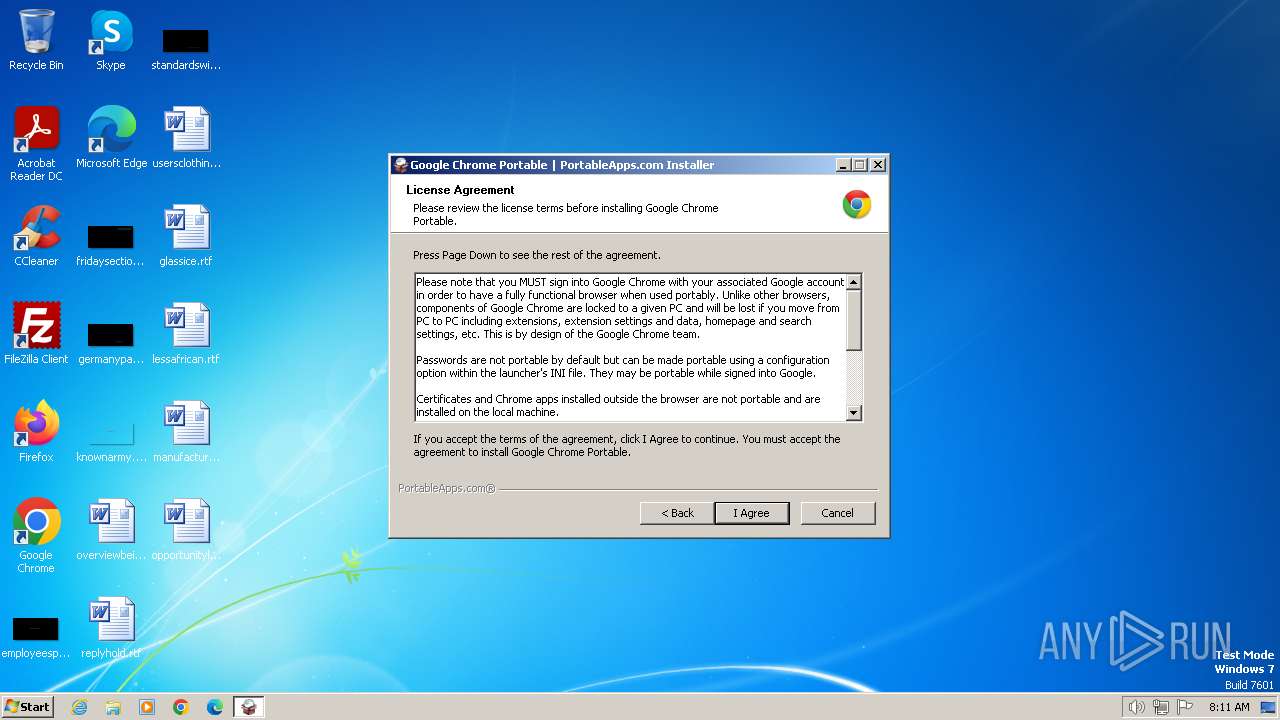Image resolution: width=1280 pixels, height=720 pixels.
Task: Open Windows Explorer from taskbar
Action: tap(113, 707)
